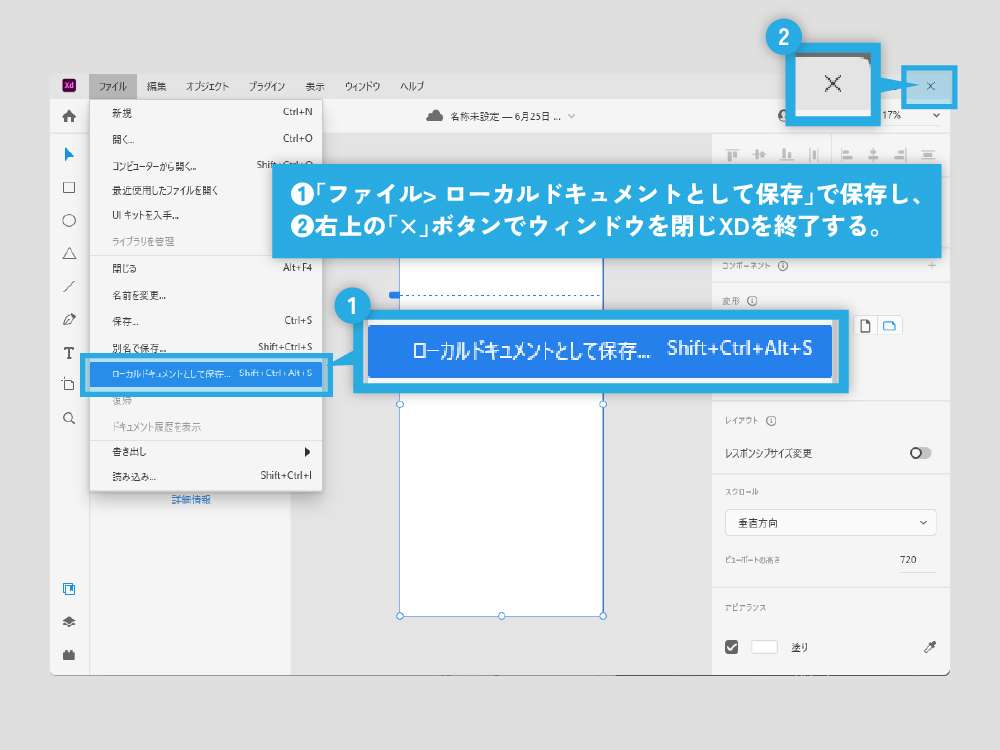Open the ウィンドウ menu
Image resolution: width=1000 pixels, height=750 pixels.
coord(362,86)
